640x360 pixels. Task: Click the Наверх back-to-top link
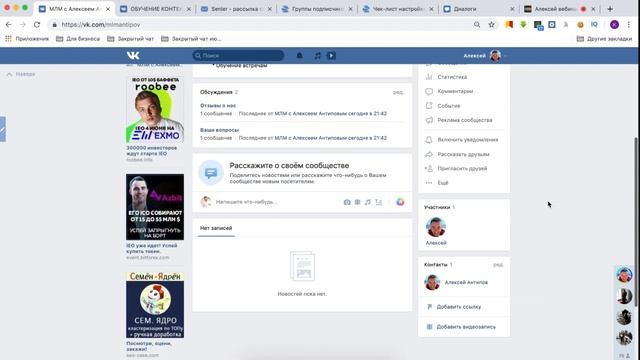tap(21, 74)
